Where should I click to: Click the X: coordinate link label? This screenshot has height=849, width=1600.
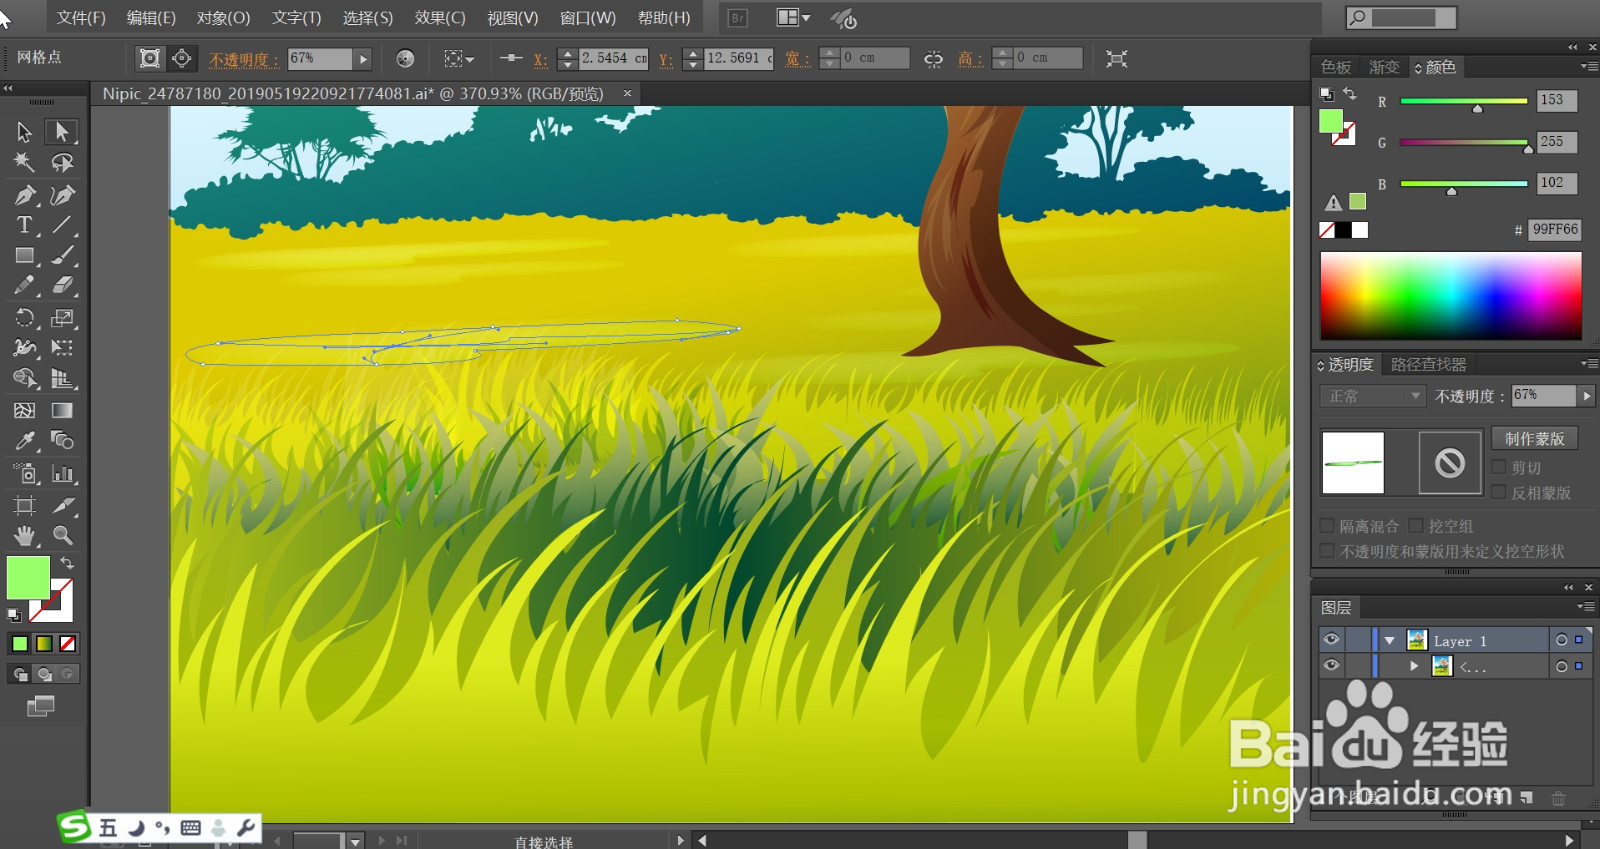540,59
